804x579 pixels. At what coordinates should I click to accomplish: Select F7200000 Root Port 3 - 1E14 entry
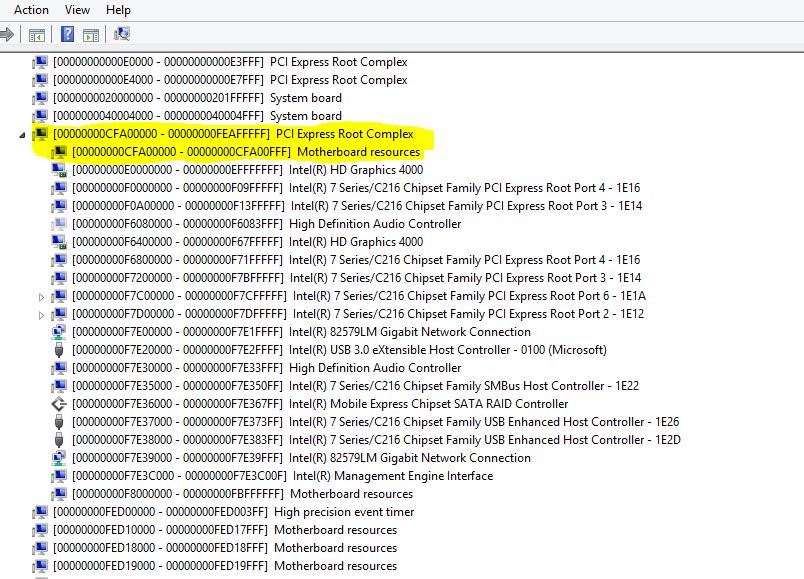click(356, 277)
